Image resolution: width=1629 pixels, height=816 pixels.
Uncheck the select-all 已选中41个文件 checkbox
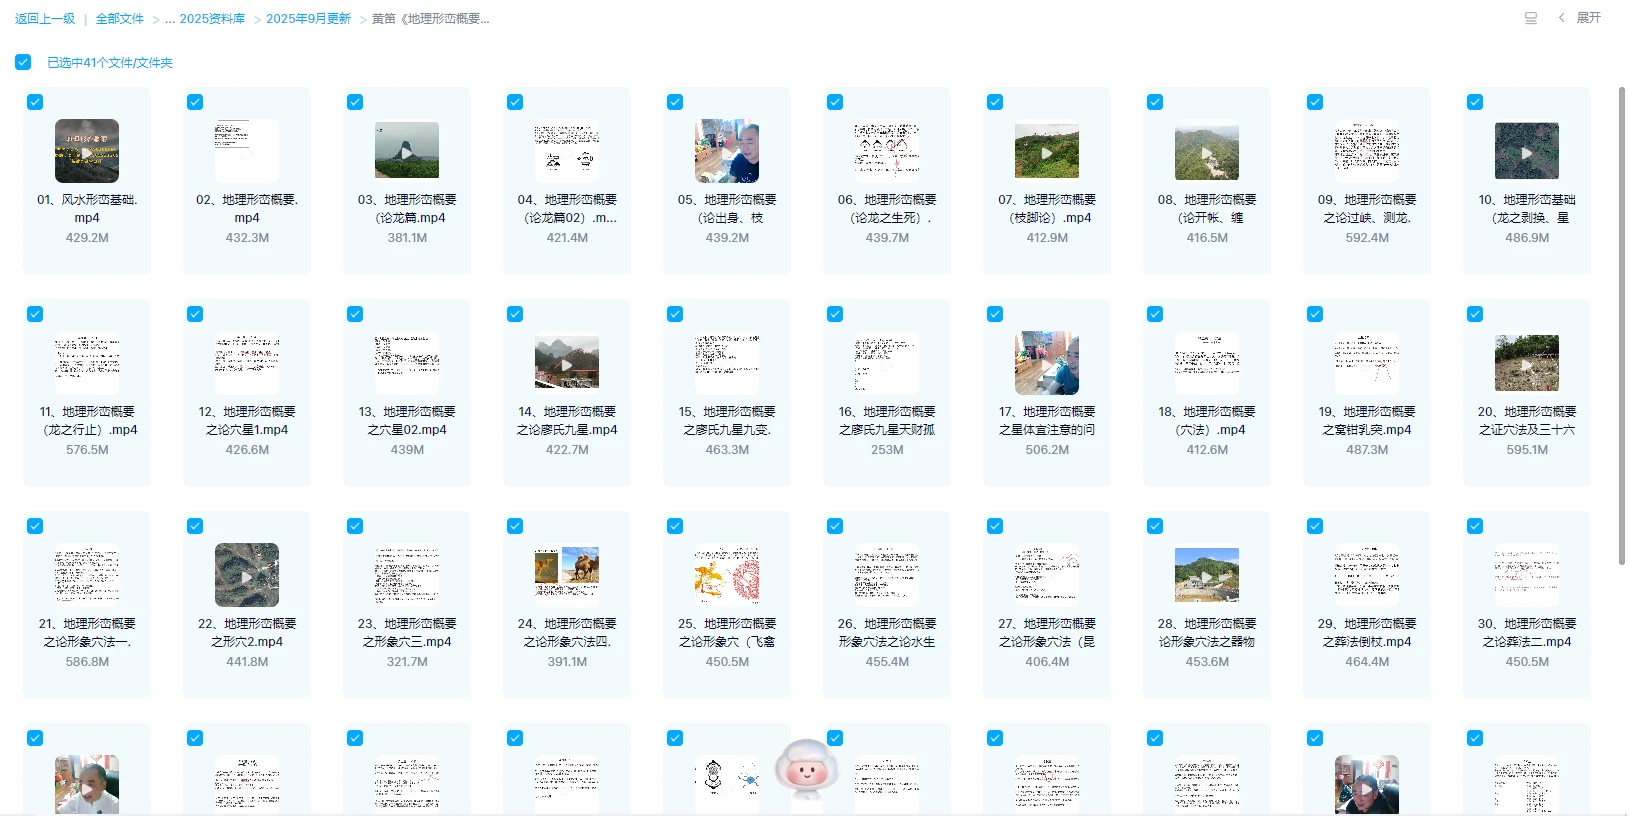(x=23, y=62)
